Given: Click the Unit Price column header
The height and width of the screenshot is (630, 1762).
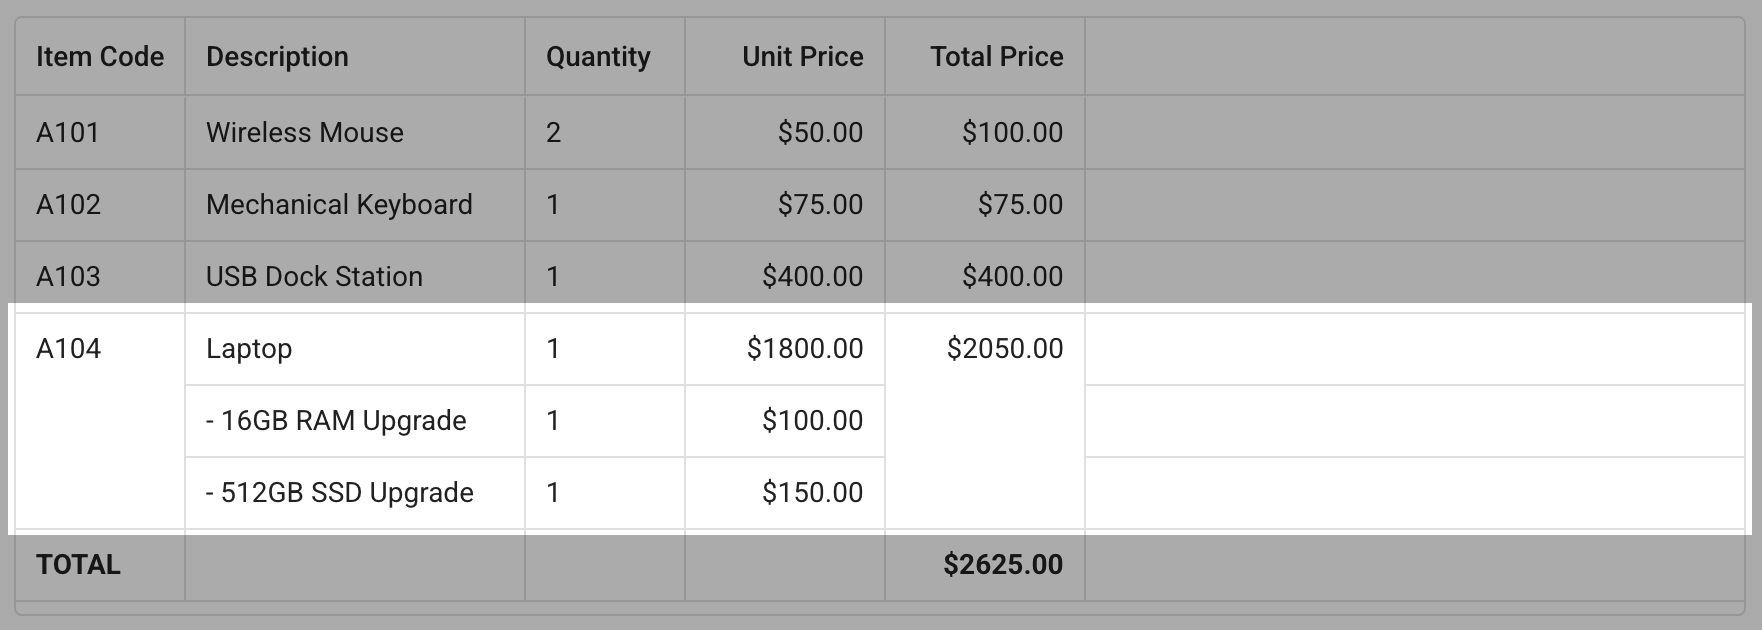Looking at the screenshot, I should click(x=802, y=57).
